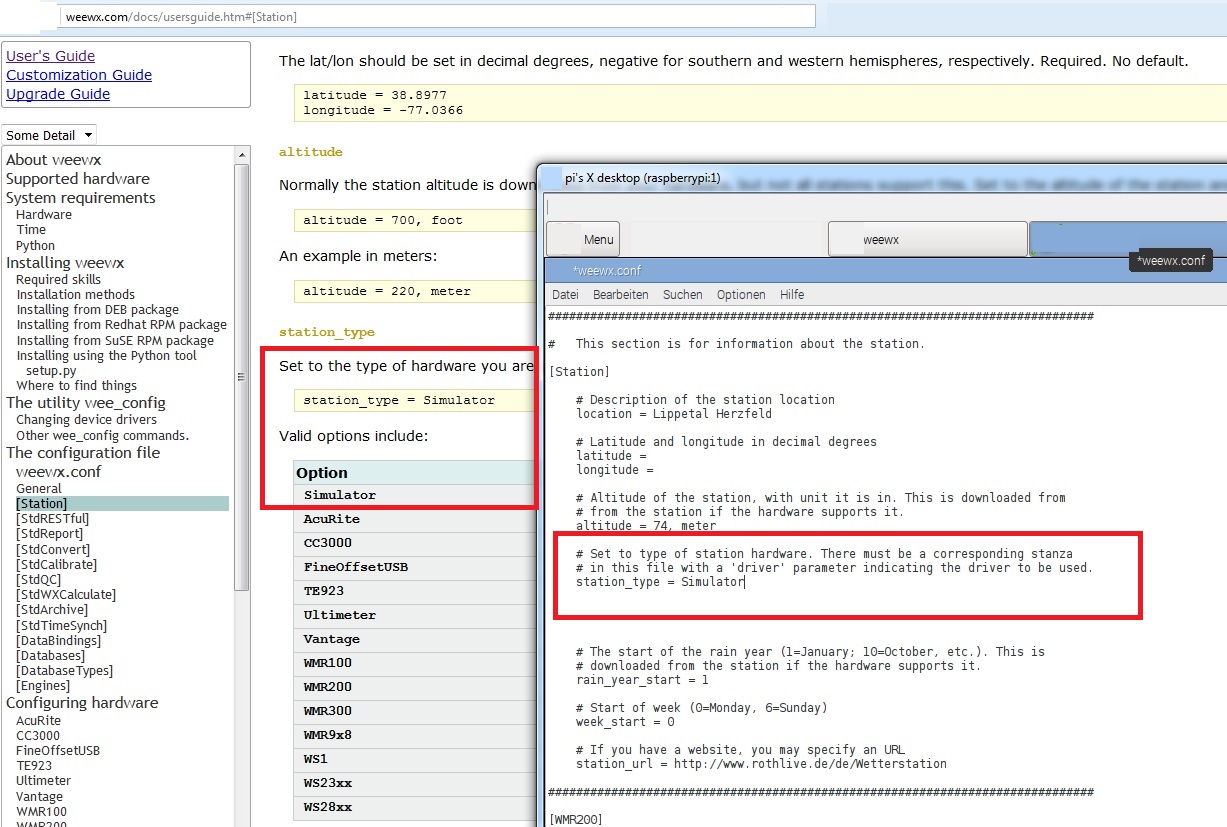Click the Menu button on the pi desktop
This screenshot has height=827, width=1227.
(583, 239)
